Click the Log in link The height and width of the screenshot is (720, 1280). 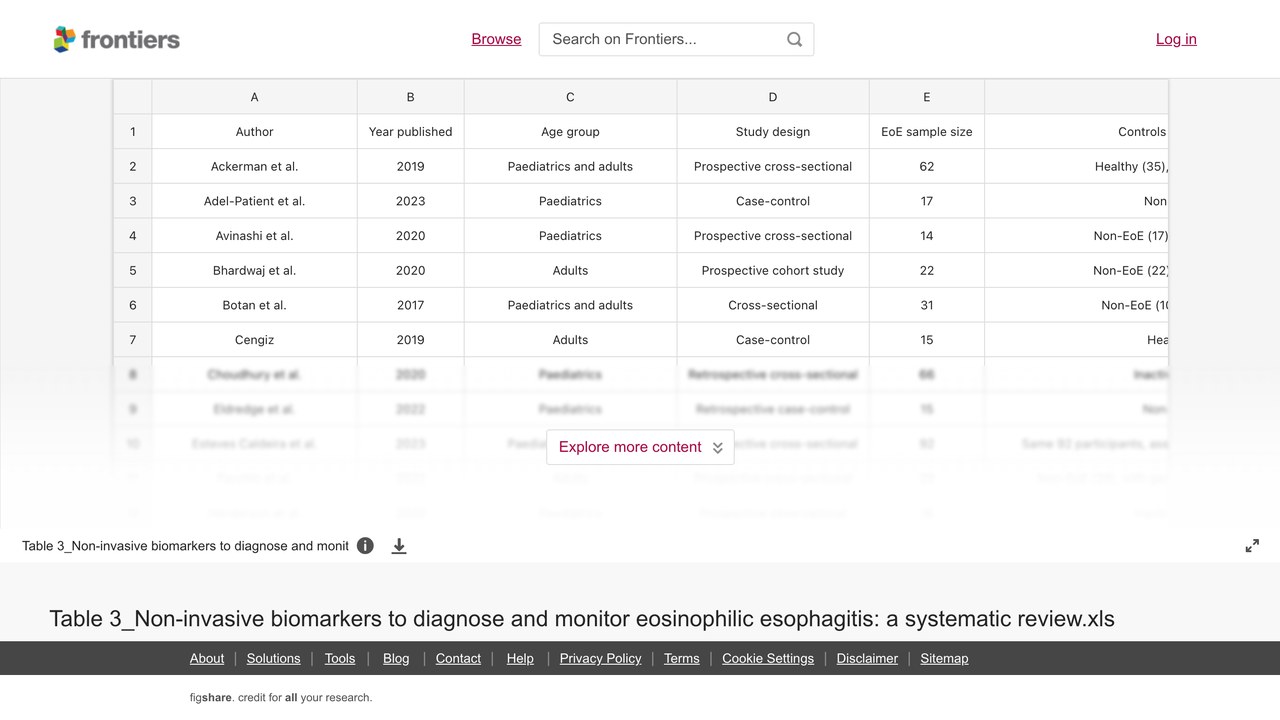click(1176, 39)
